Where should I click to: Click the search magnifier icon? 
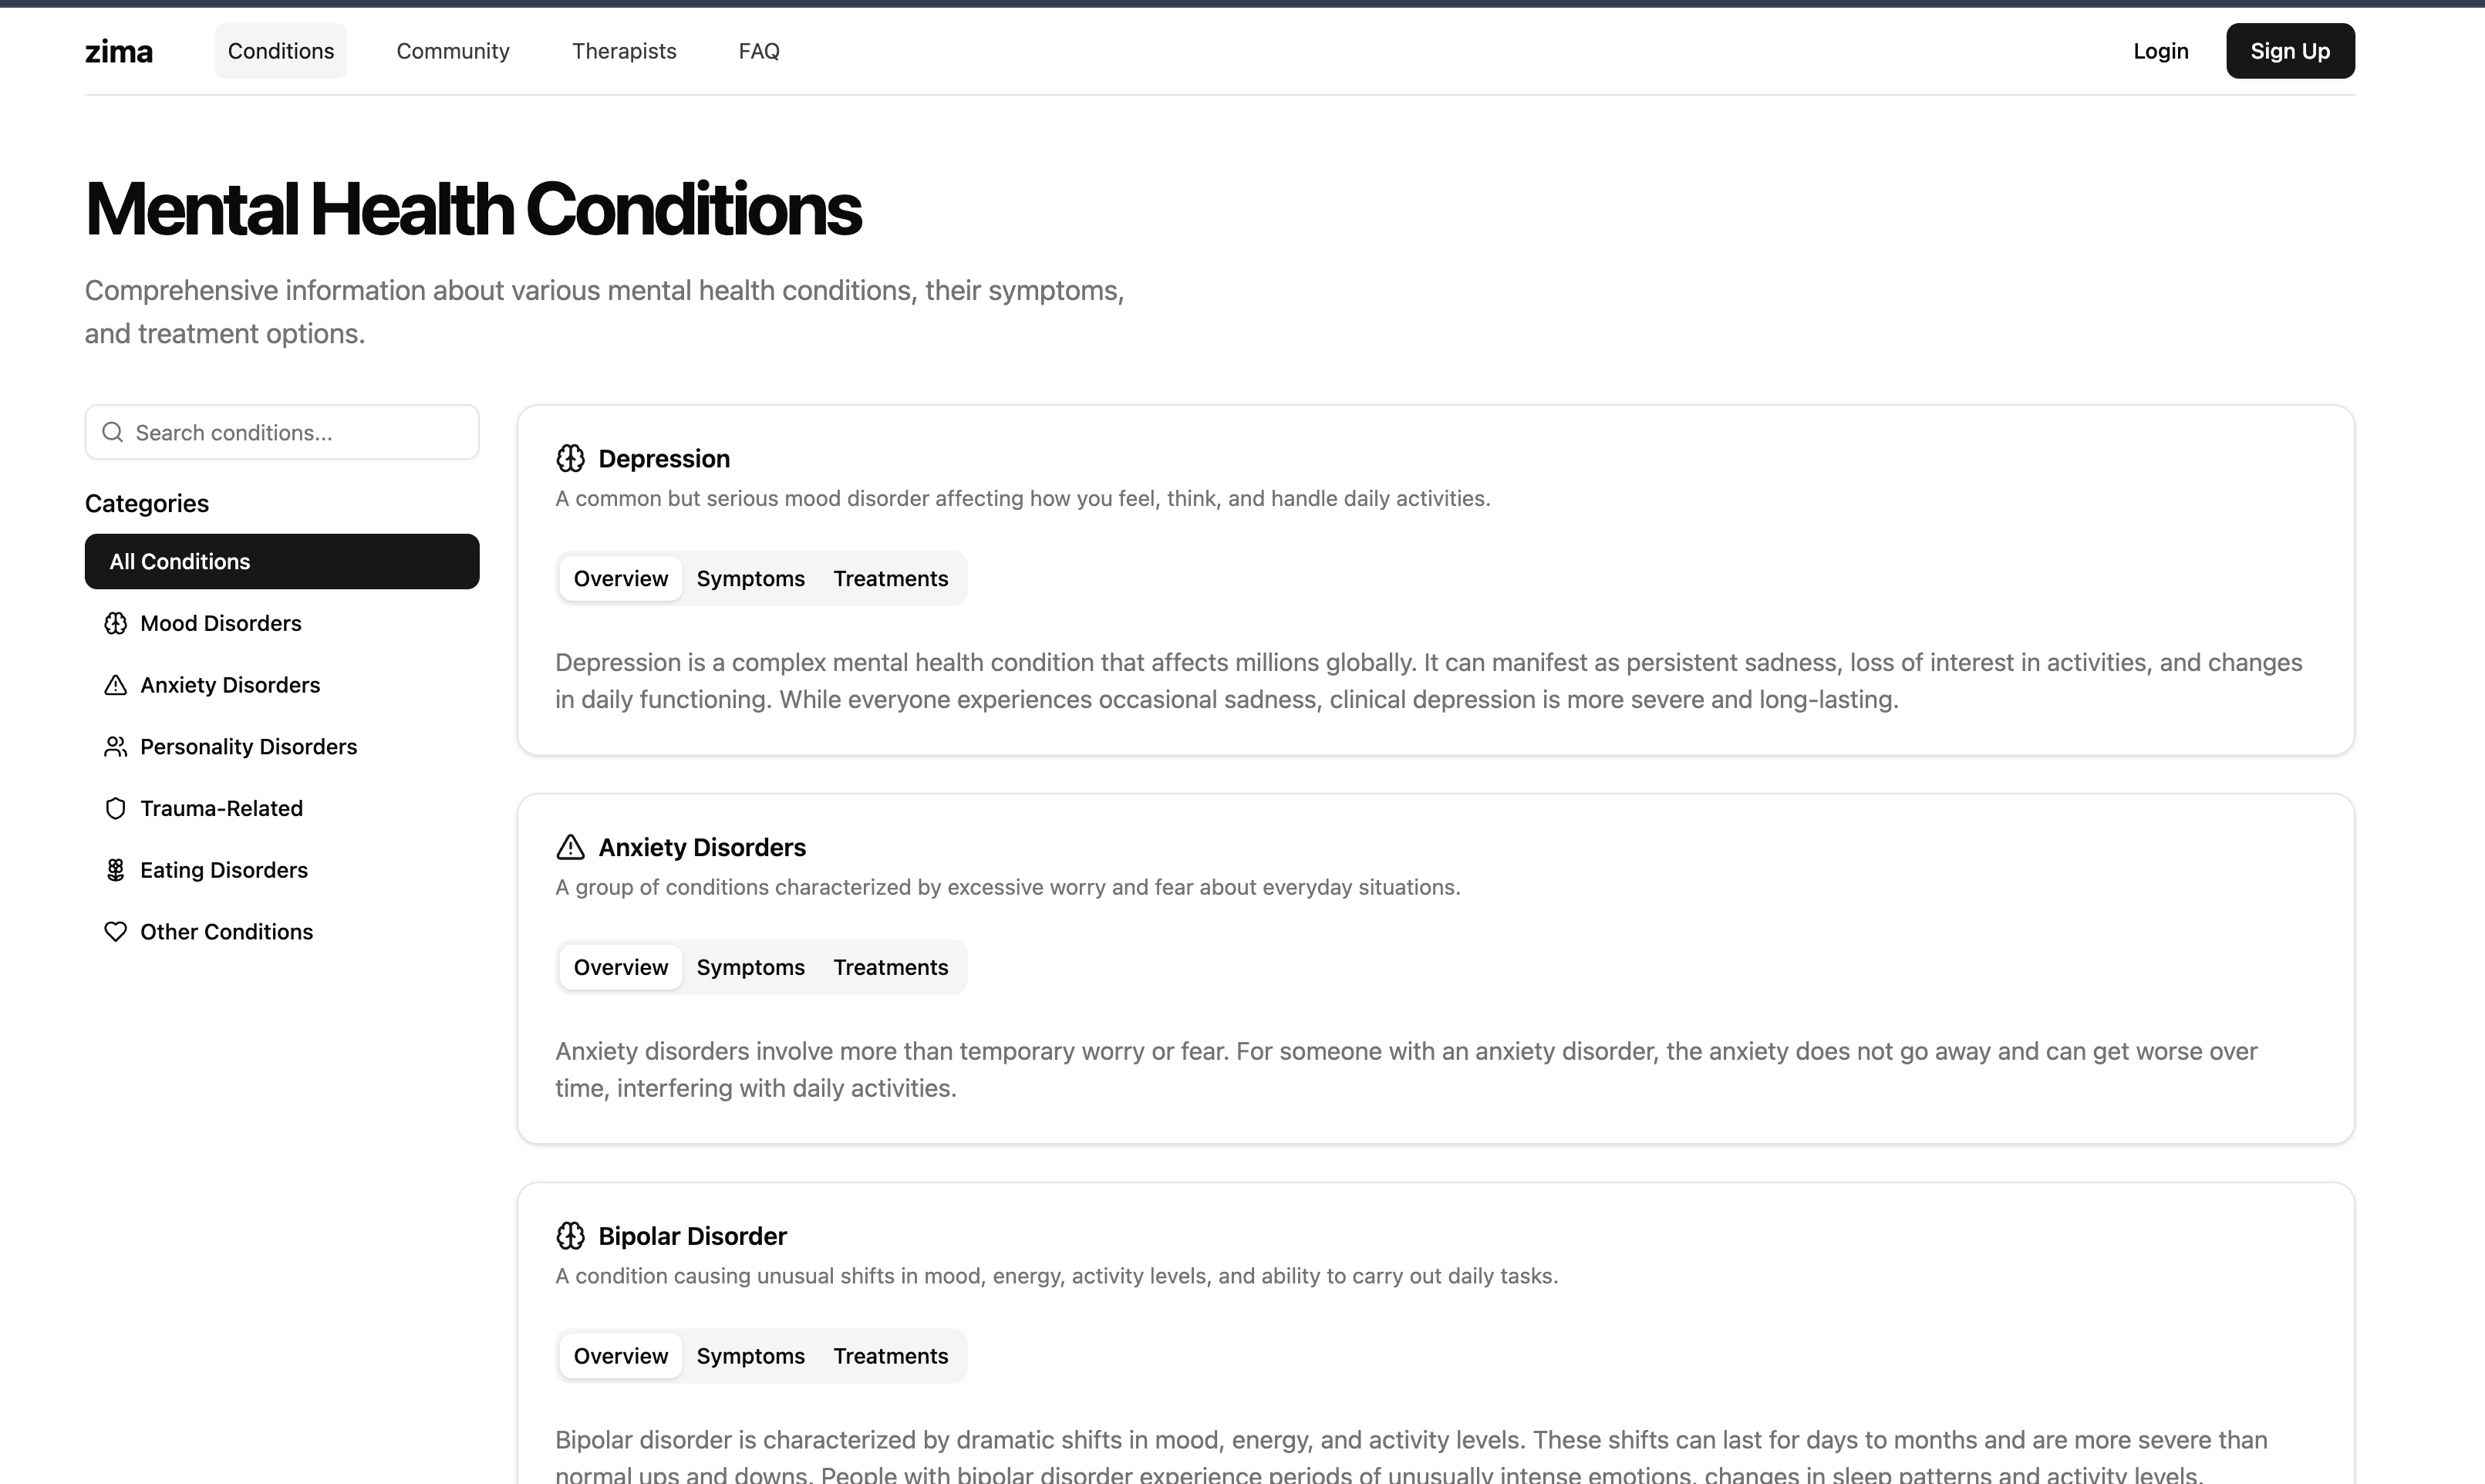pos(113,432)
